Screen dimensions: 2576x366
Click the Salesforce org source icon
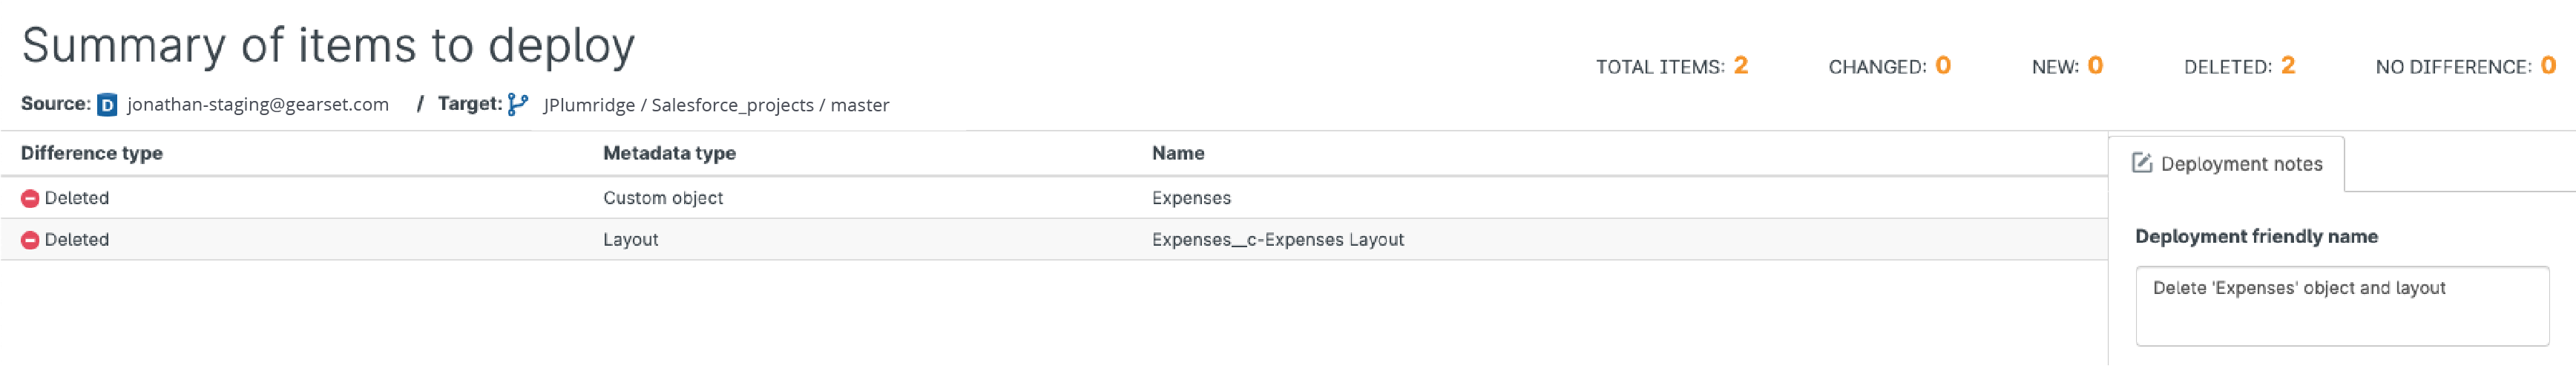(x=107, y=105)
